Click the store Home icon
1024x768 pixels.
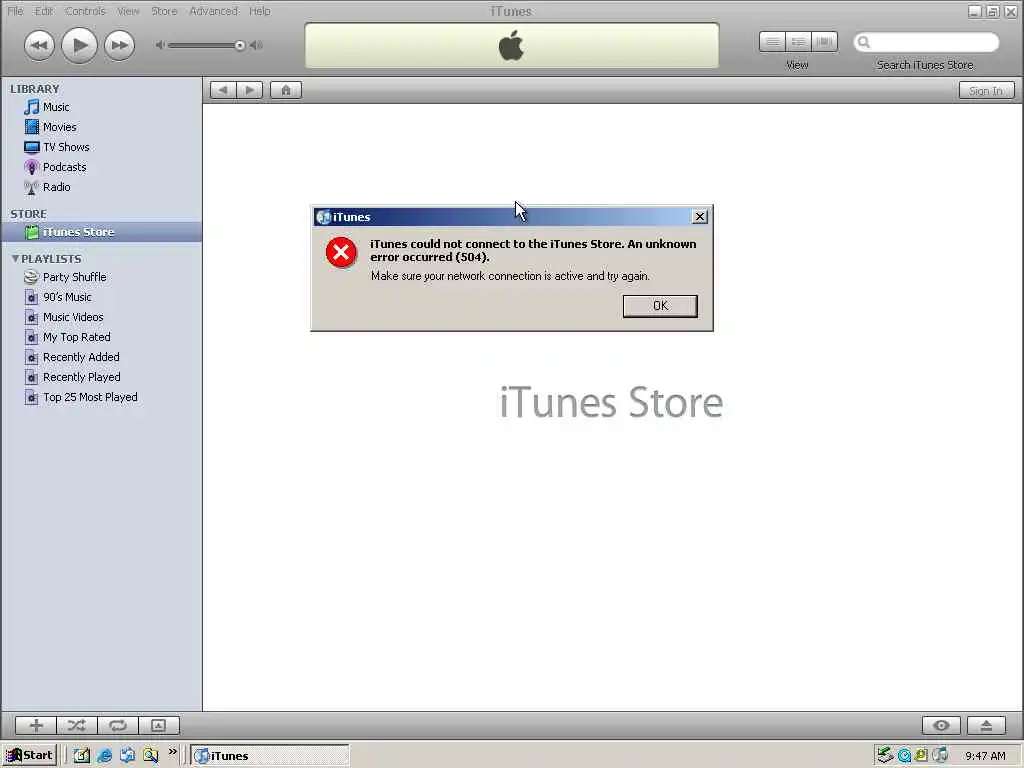click(286, 90)
